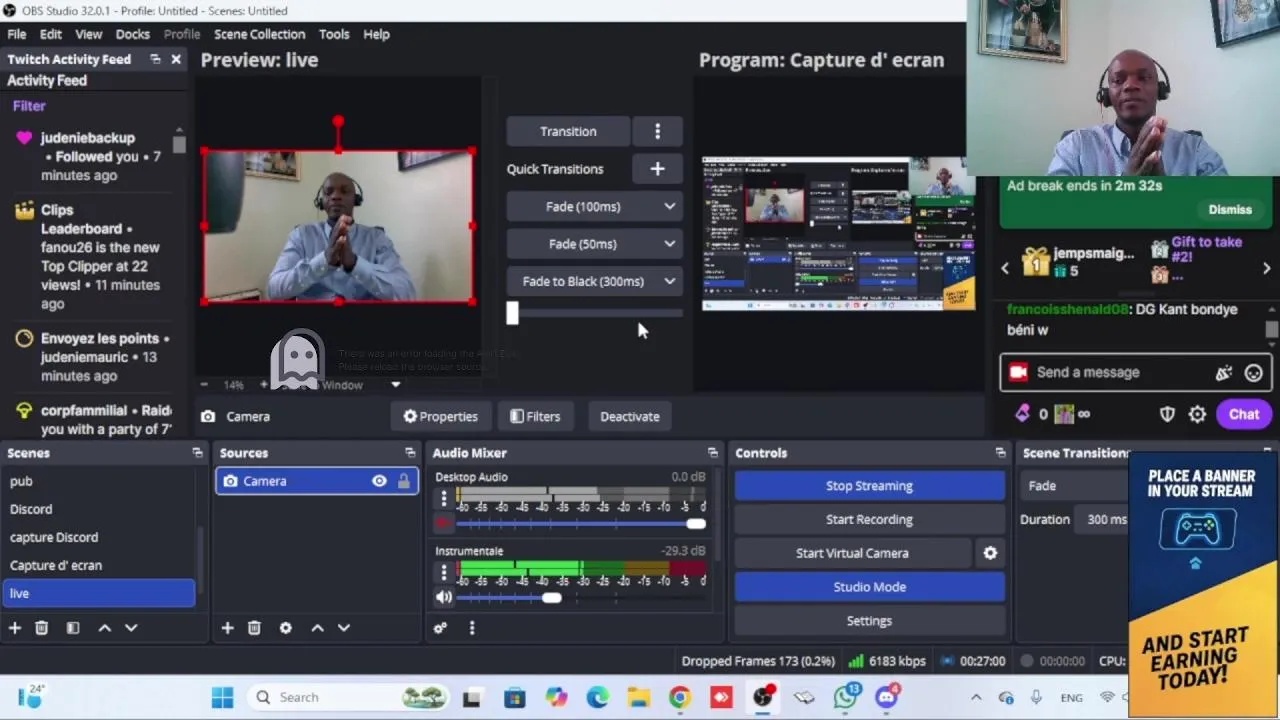Move the scene down with the arrow icon
1280x720 pixels.
131,628
